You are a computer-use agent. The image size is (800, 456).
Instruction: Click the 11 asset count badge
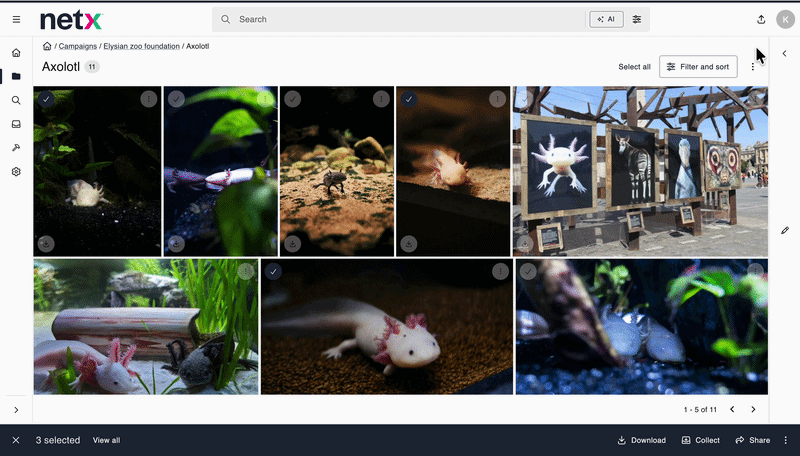click(x=92, y=67)
